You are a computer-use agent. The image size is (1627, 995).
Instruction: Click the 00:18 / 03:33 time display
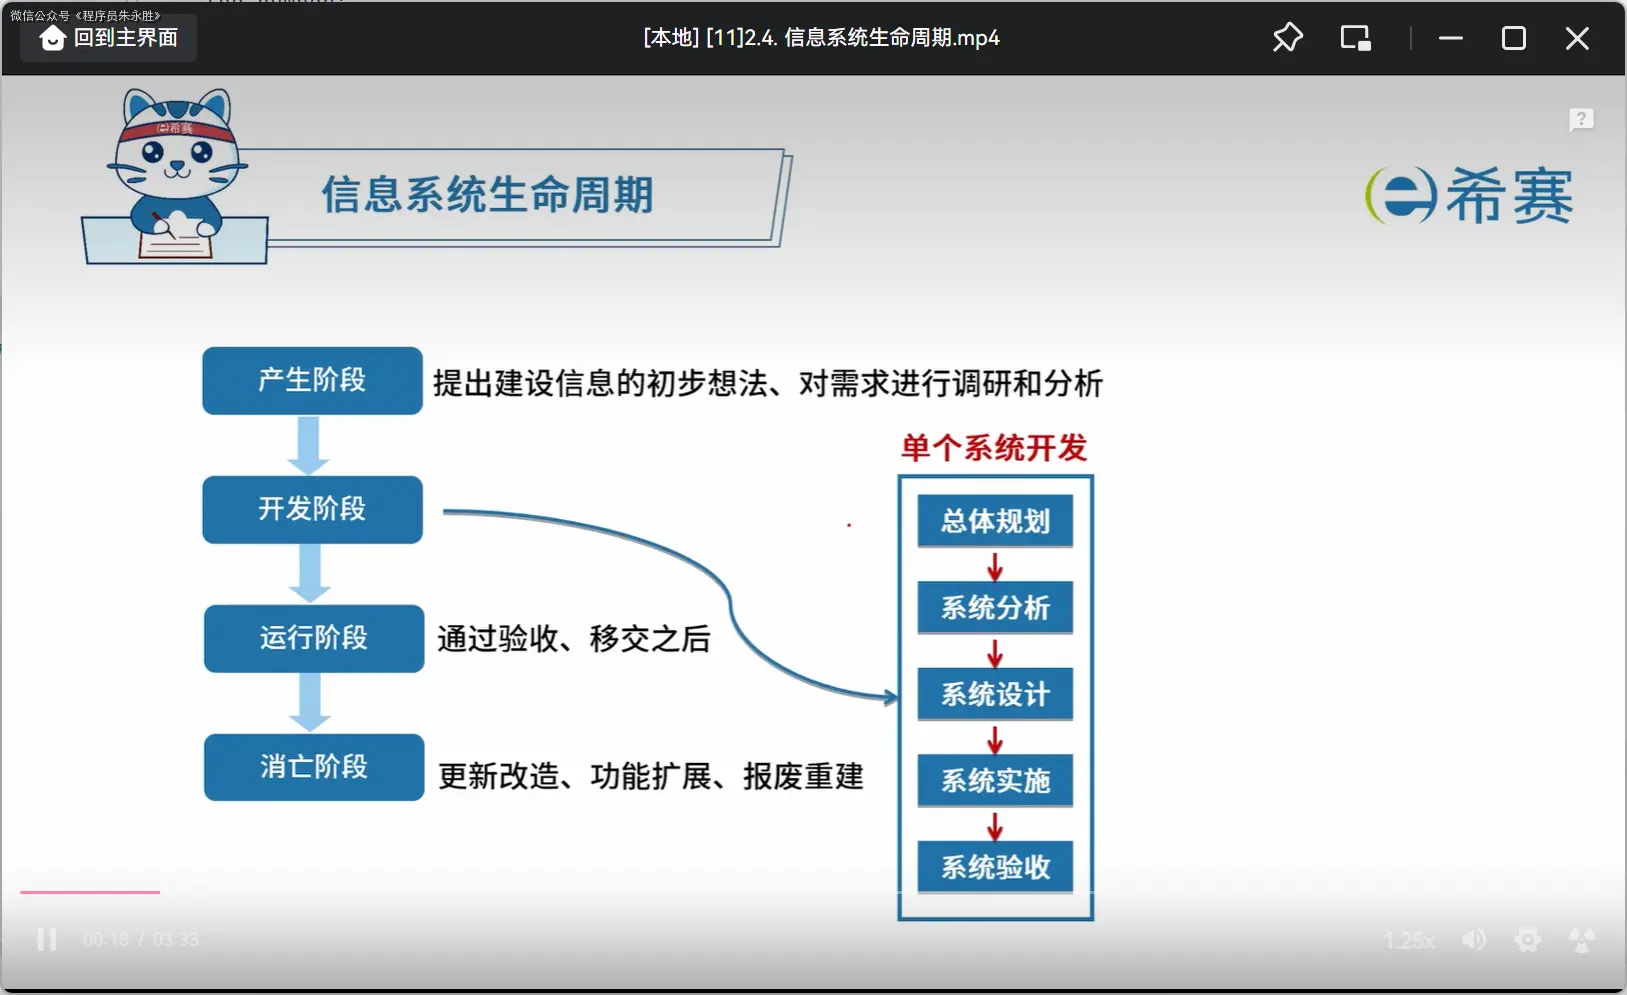pyautogui.click(x=141, y=940)
